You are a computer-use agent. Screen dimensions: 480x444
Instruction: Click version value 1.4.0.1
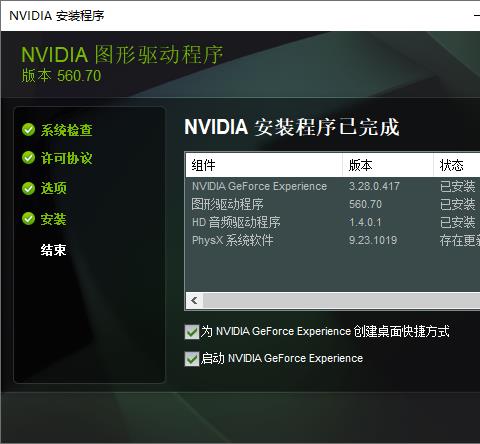click(365, 222)
